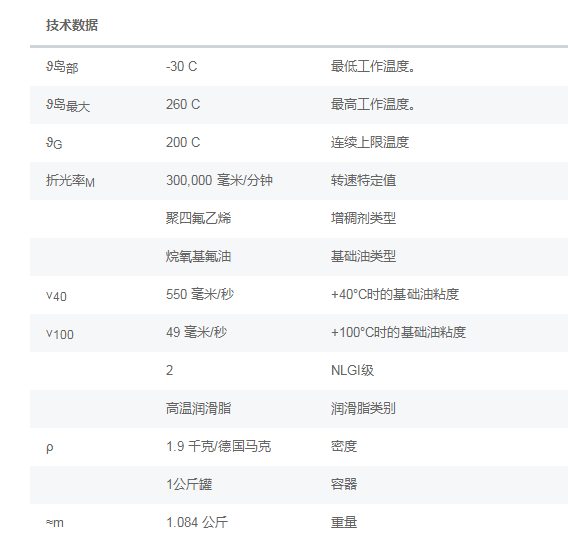Click the 转速特定值 description

coord(363,181)
